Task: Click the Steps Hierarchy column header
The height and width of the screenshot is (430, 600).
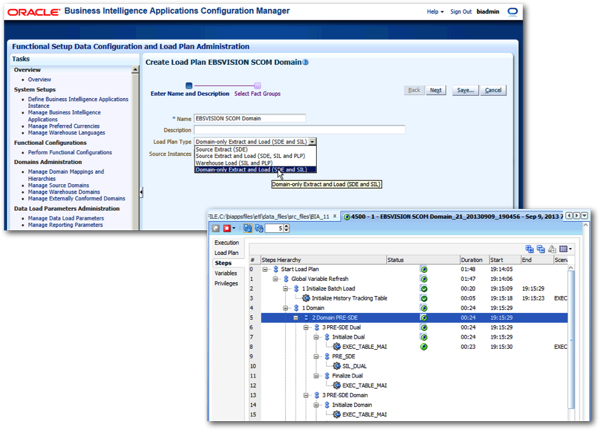Action: pos(323,260)
